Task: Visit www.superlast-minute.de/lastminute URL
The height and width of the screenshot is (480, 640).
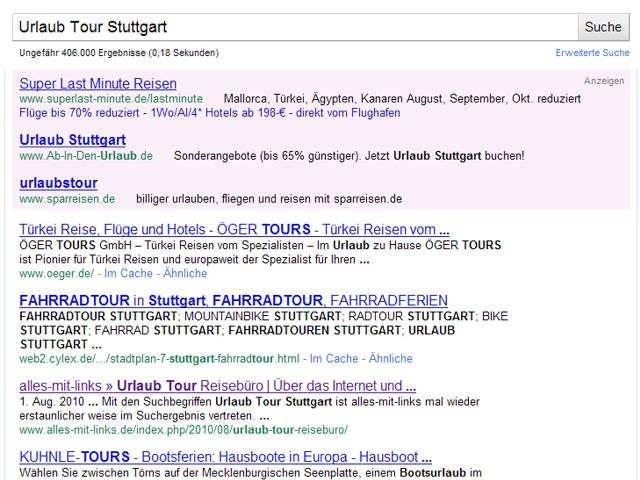Action: [x=111, y=99]
